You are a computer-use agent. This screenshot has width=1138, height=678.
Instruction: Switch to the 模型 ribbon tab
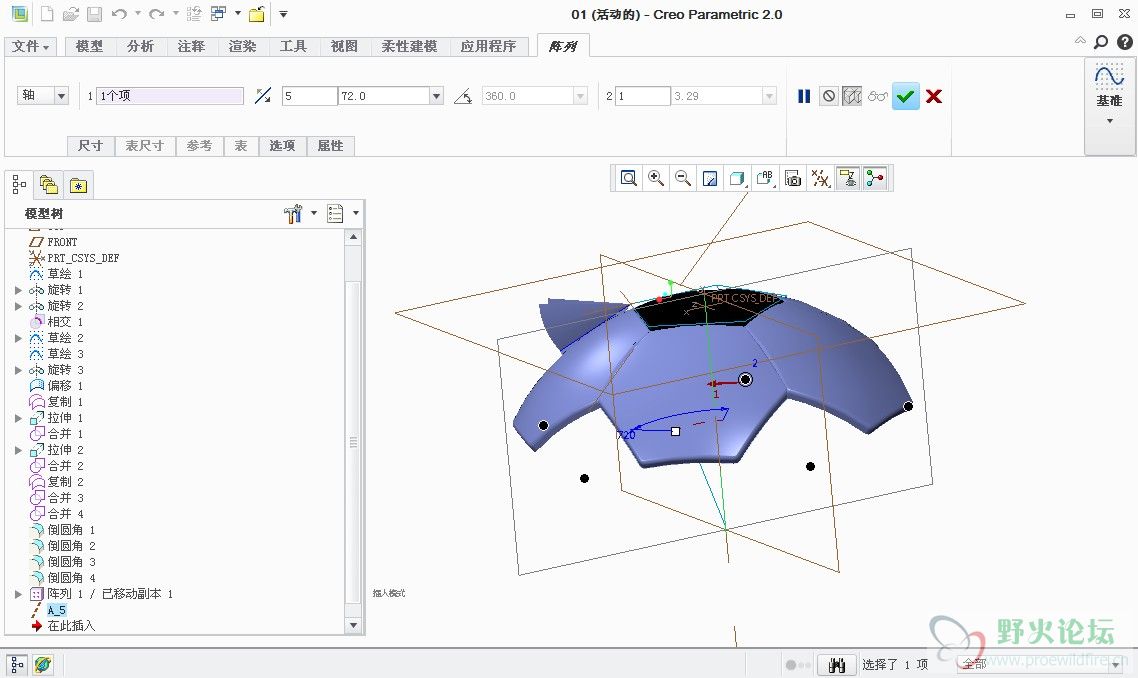point(89,46)
